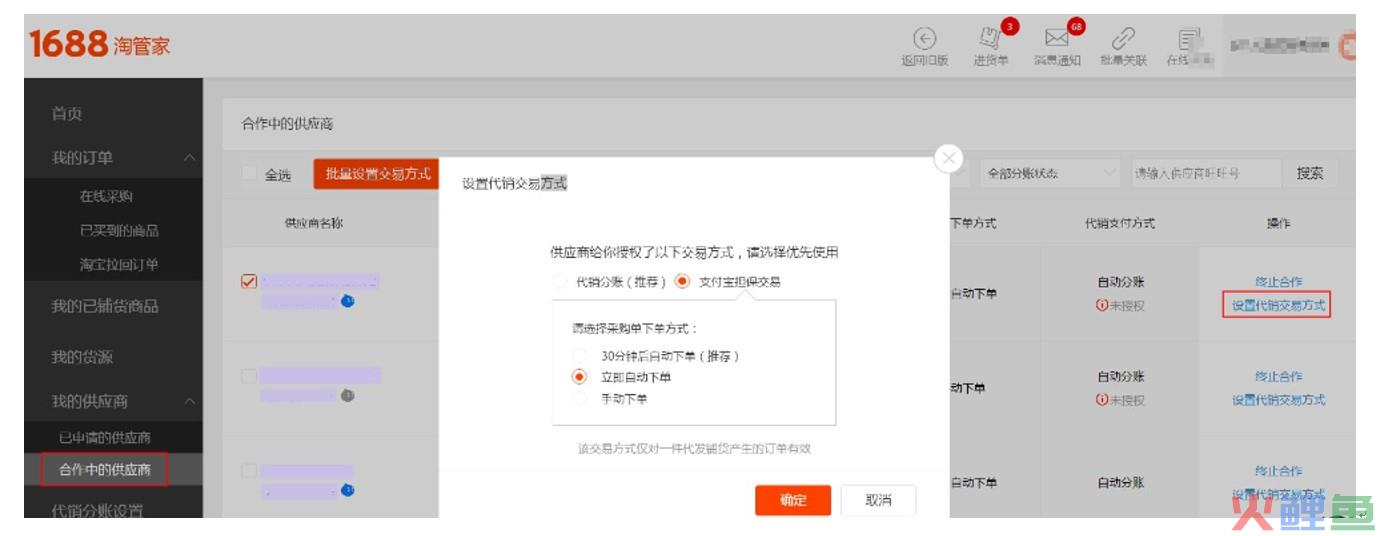The width and height of the screenshot is (1399, 536).
Task: Select 代销分账（推荐）radio option
Action: coord(560,282)
